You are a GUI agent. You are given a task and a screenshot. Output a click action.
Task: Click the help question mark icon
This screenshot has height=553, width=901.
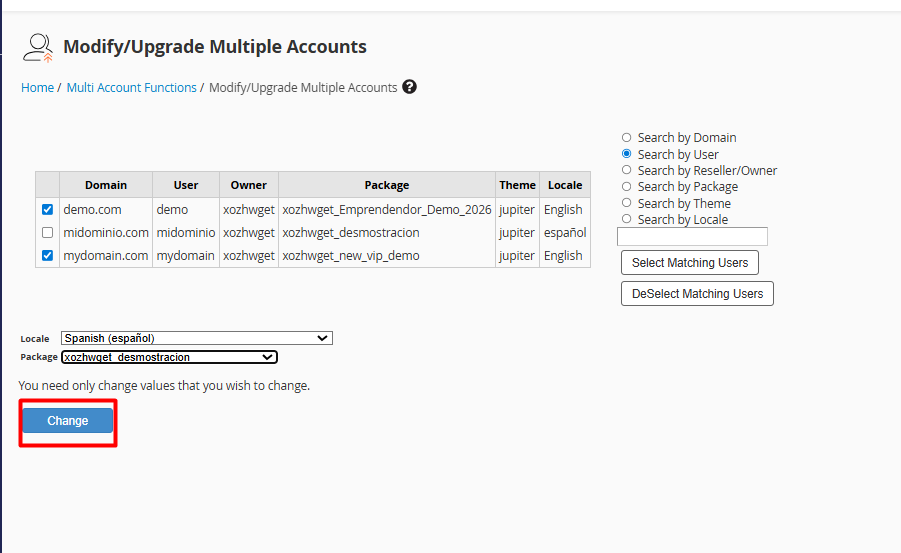click(x=409, y=87)
